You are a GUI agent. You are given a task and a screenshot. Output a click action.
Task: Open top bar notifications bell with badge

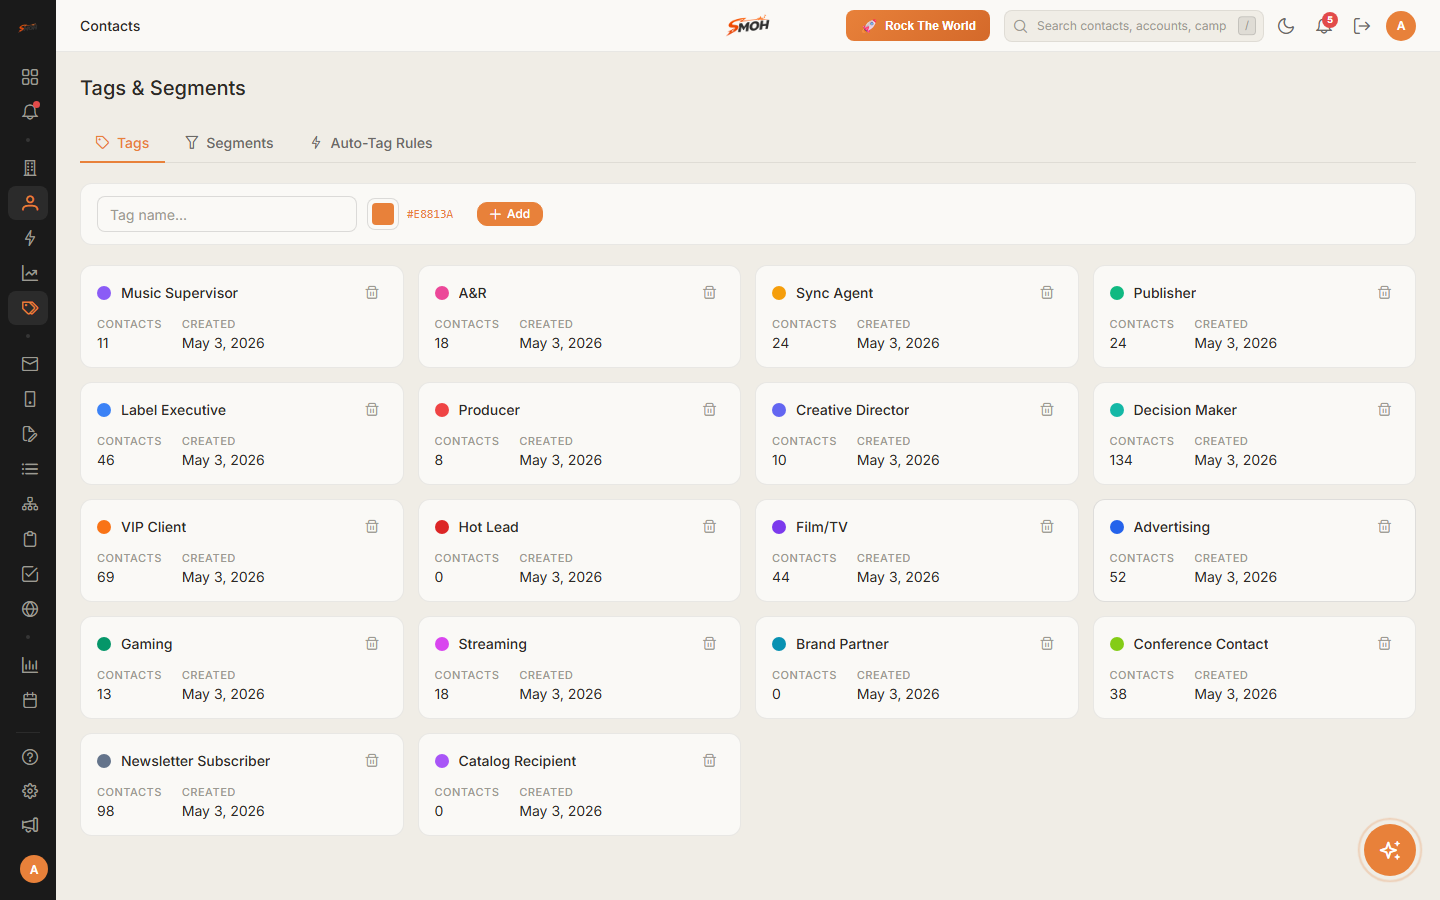(x=1324, y=26)
